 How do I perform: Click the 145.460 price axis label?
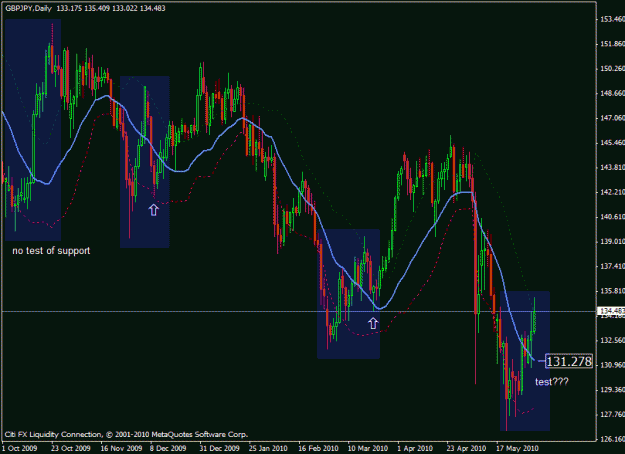pyautogui.click(x=612, y=143)
